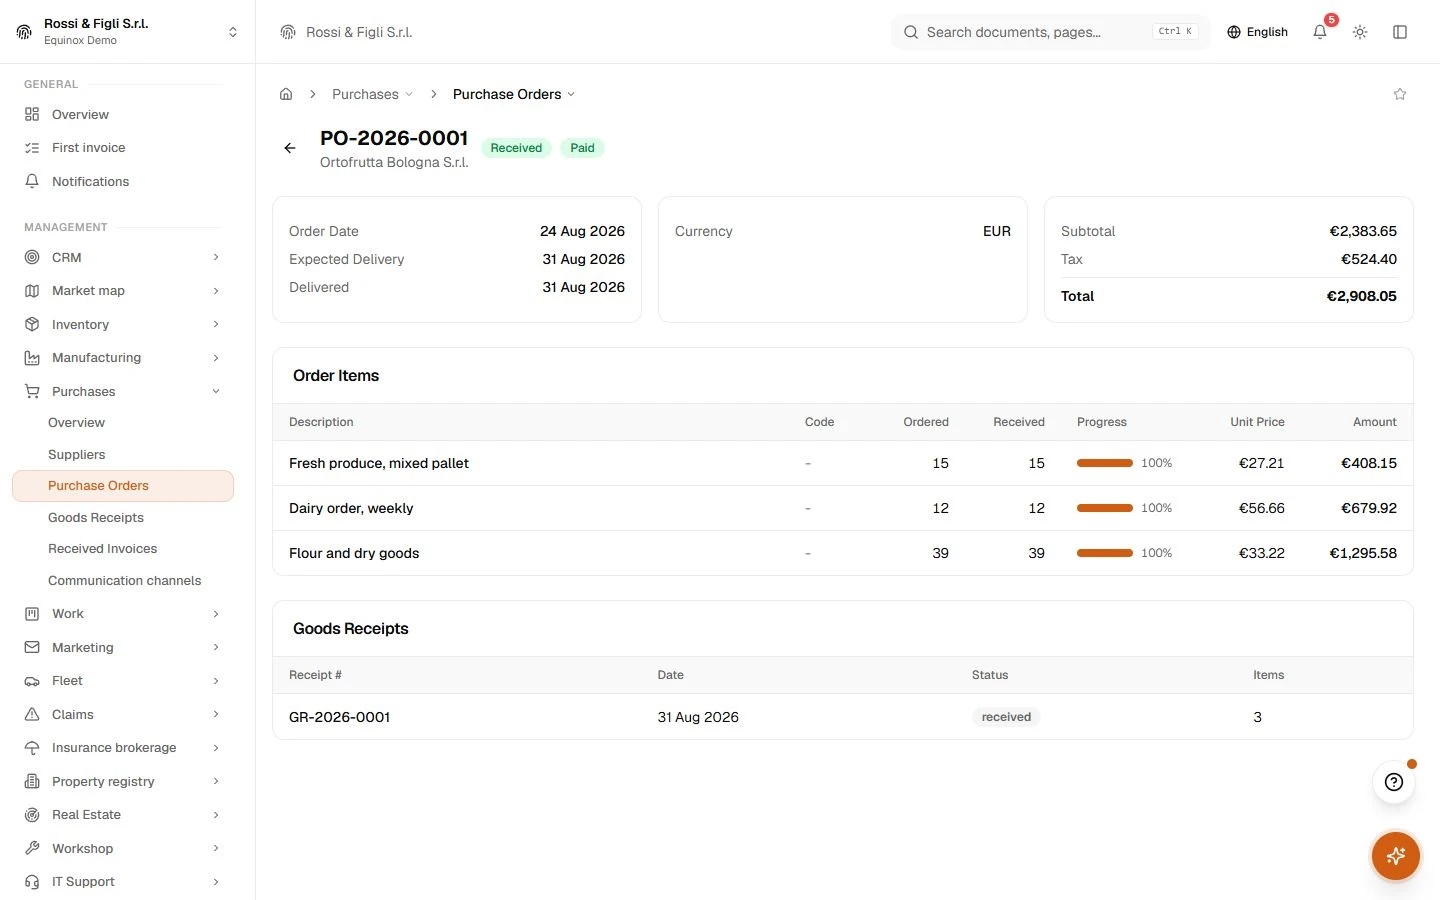Open the Purchase Orders breadcrumb dropdown
Image resolution: width=1440 pixels, height=900 pixels.
click(x=514, y=94)
